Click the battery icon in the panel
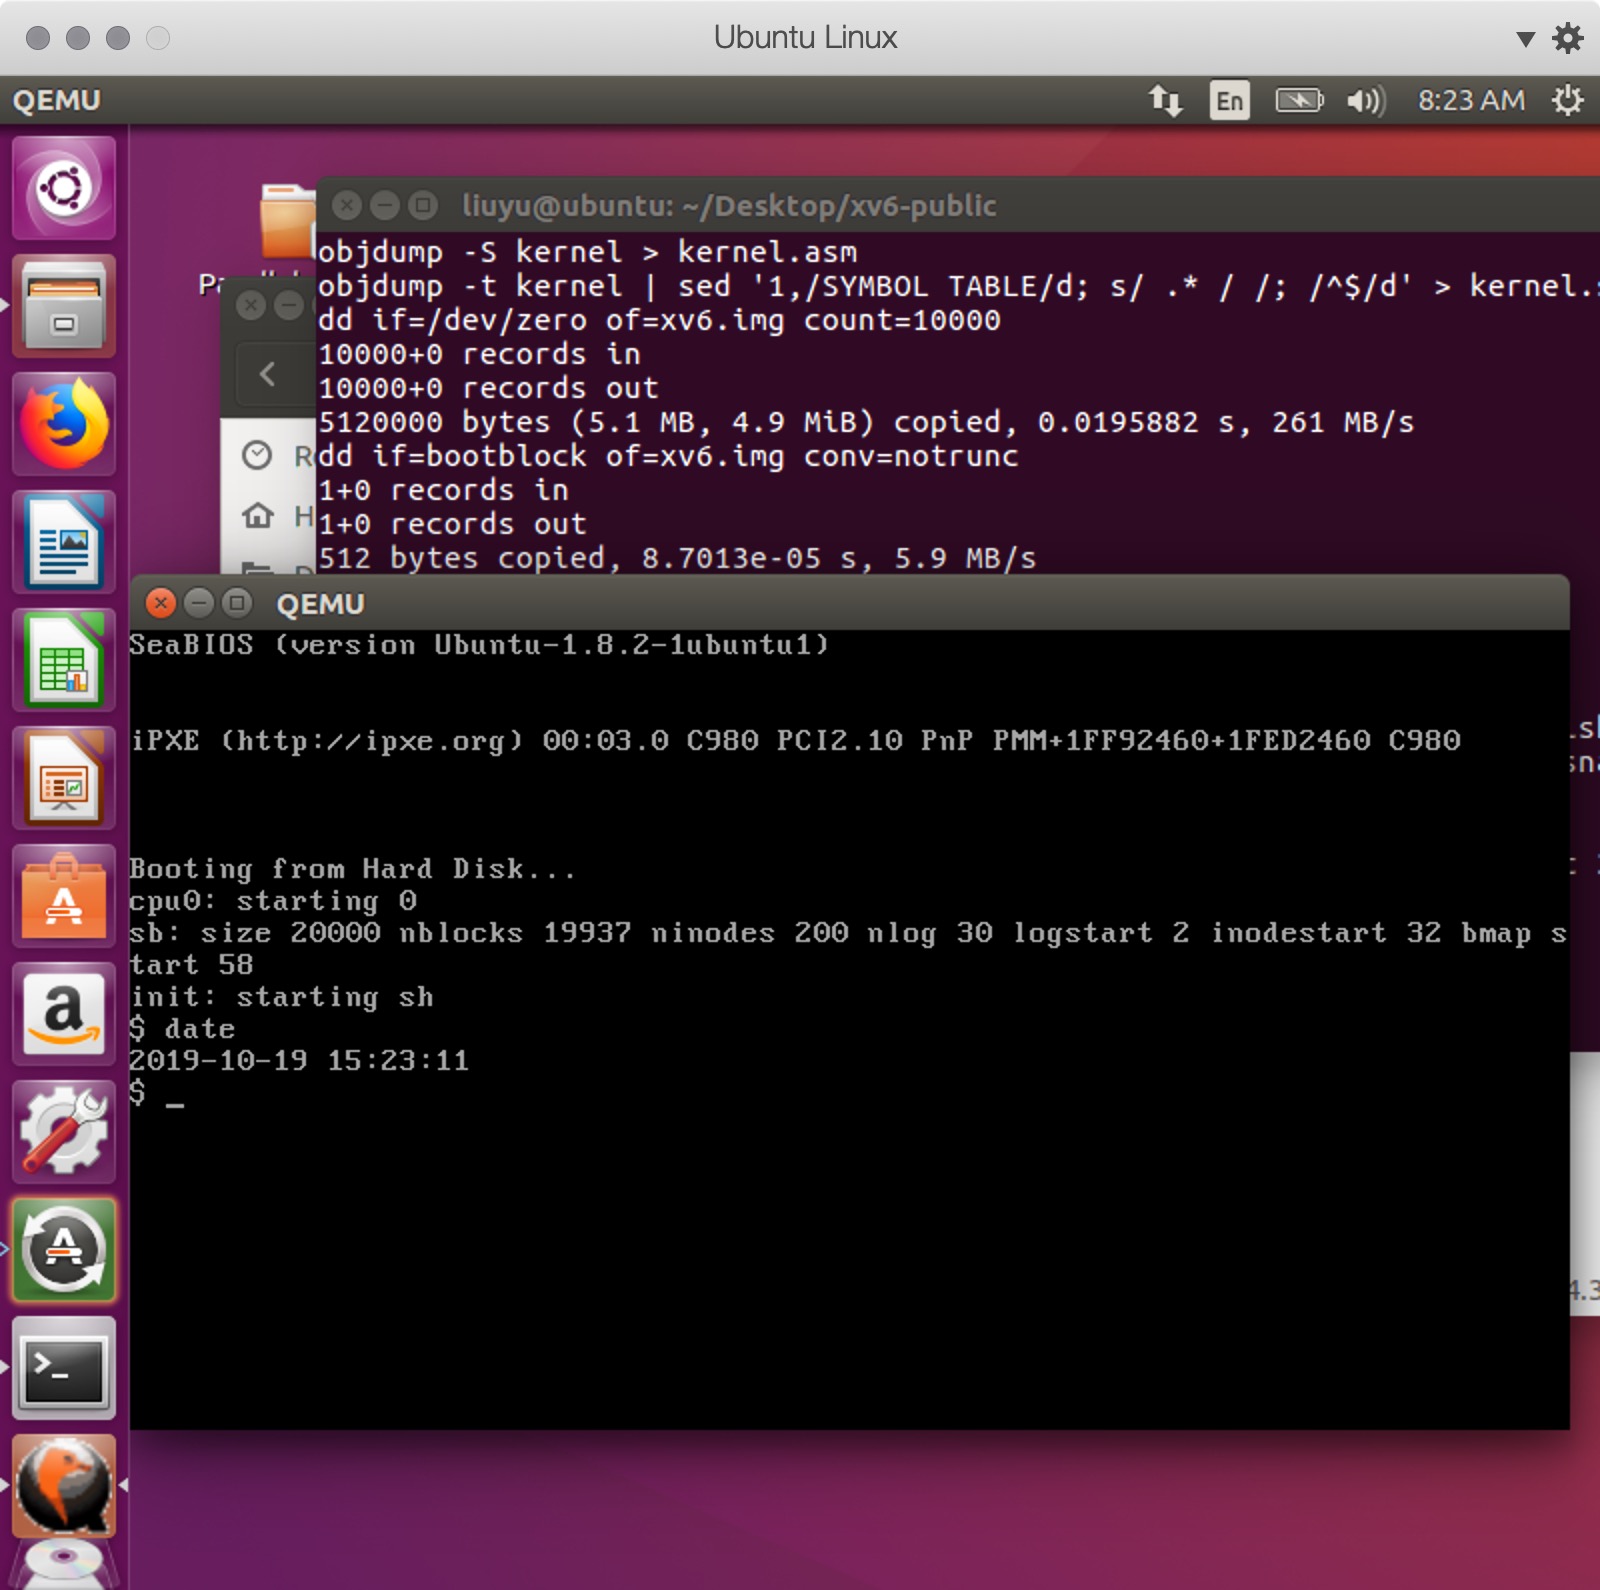 pyautogui.click(x=1298, y=100)
